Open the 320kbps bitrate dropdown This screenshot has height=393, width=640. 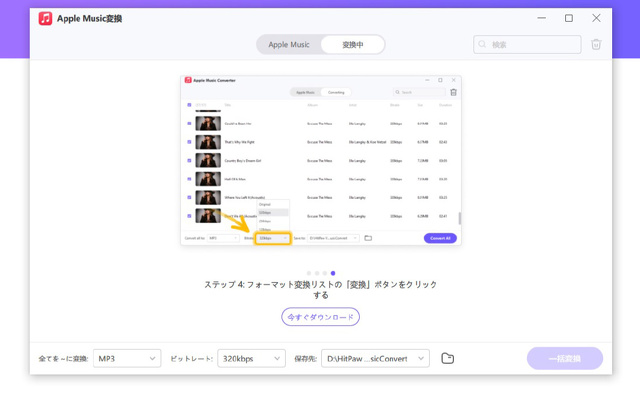click(x=251, y=358)
